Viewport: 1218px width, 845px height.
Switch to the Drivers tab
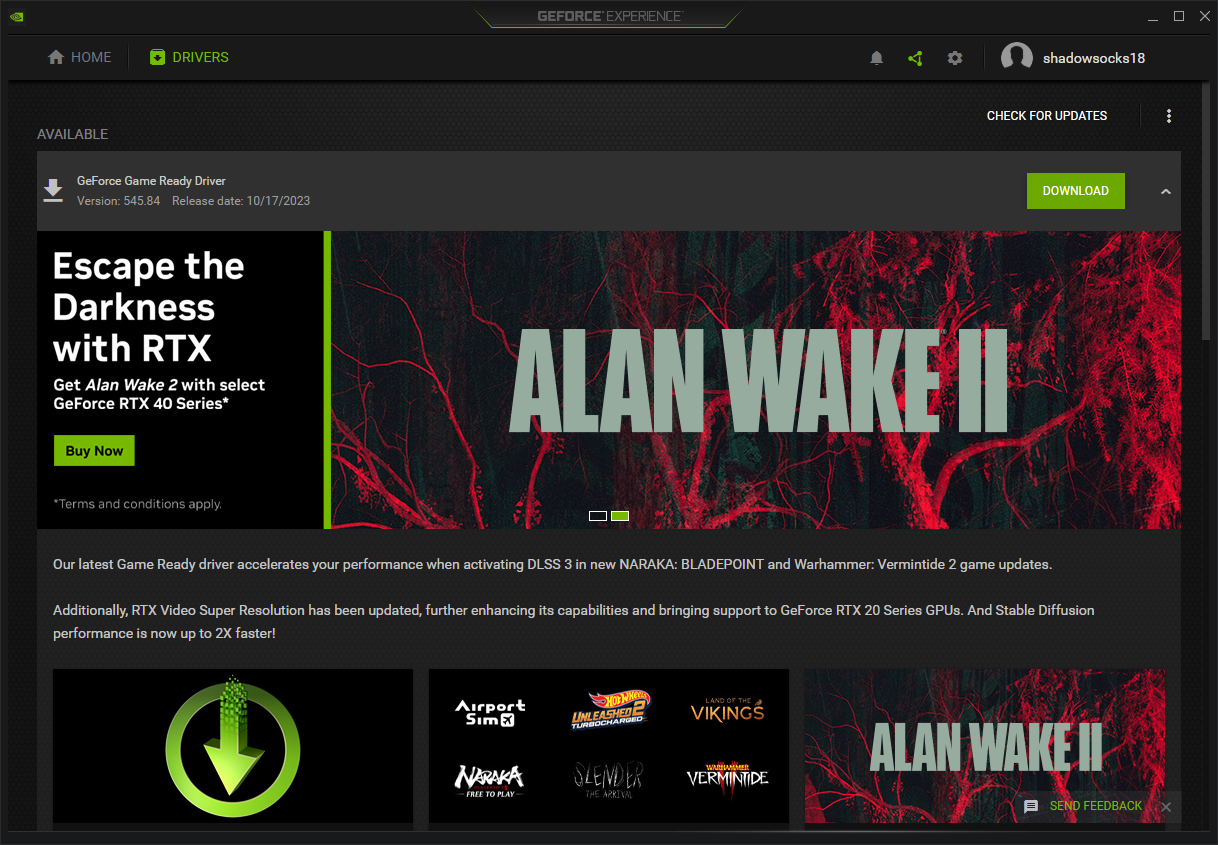(189, 58)
